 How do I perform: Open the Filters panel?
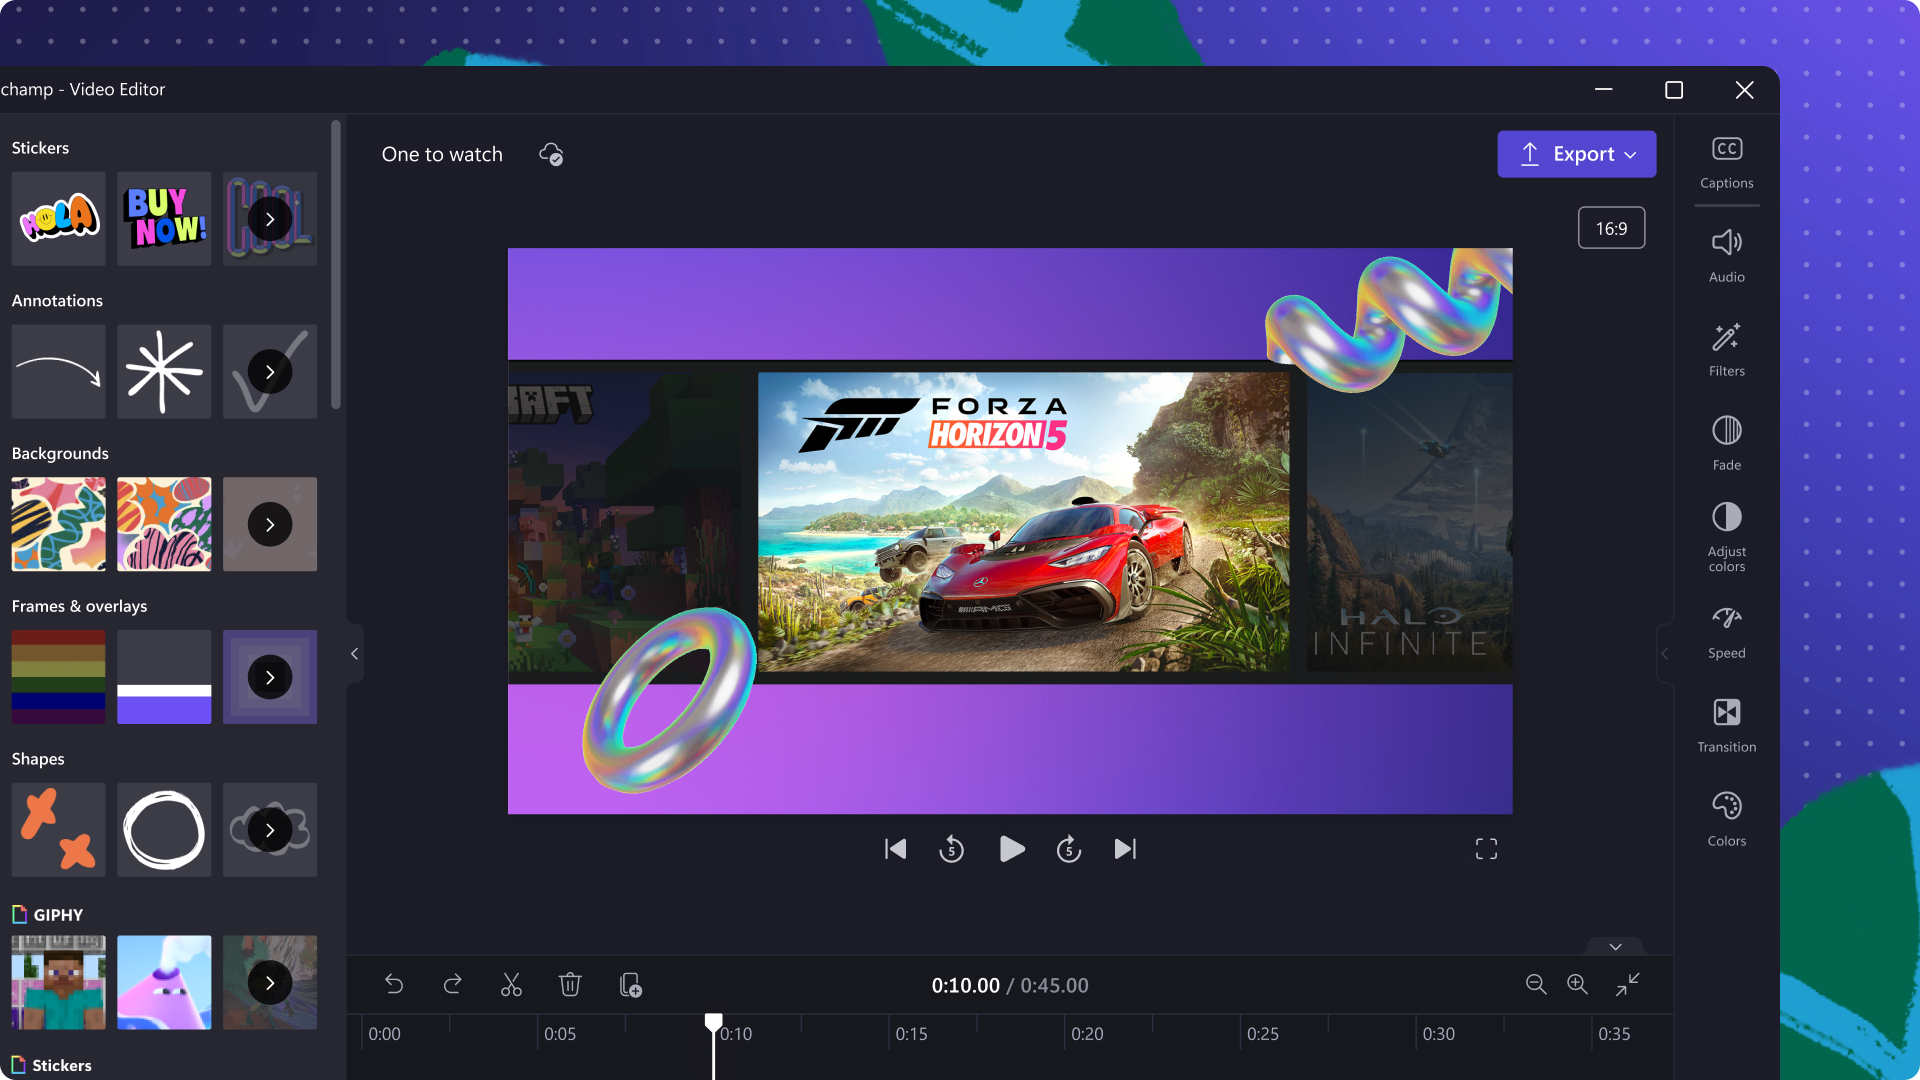point(1726,348)
